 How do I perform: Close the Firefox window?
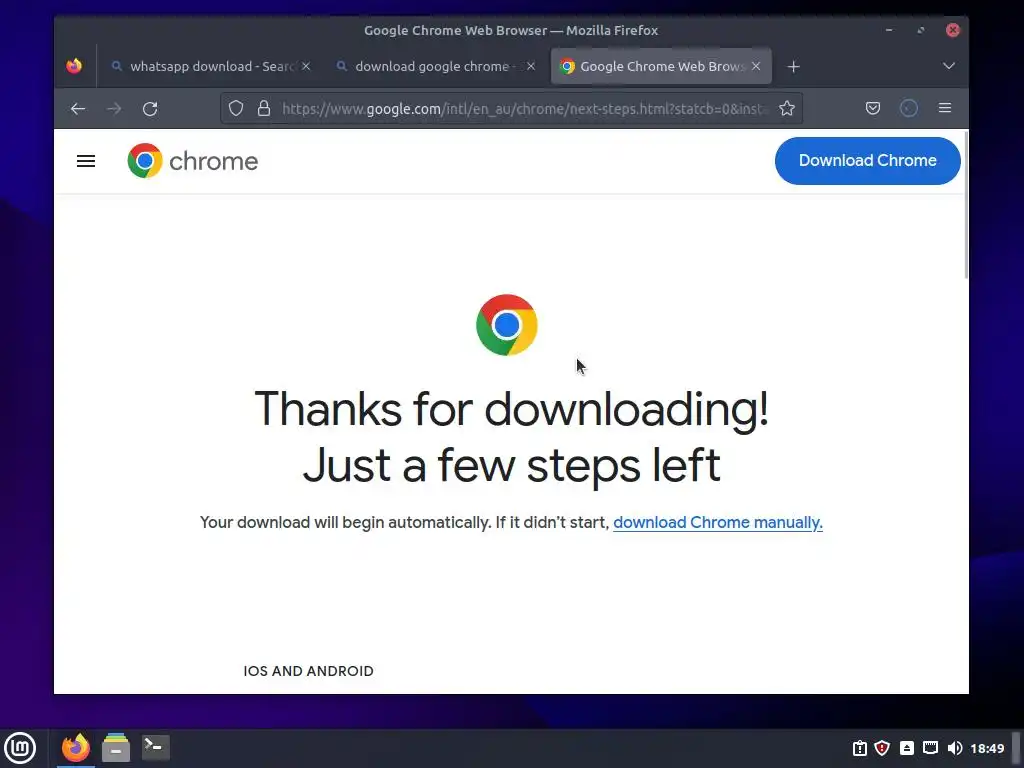click(953, 30)
